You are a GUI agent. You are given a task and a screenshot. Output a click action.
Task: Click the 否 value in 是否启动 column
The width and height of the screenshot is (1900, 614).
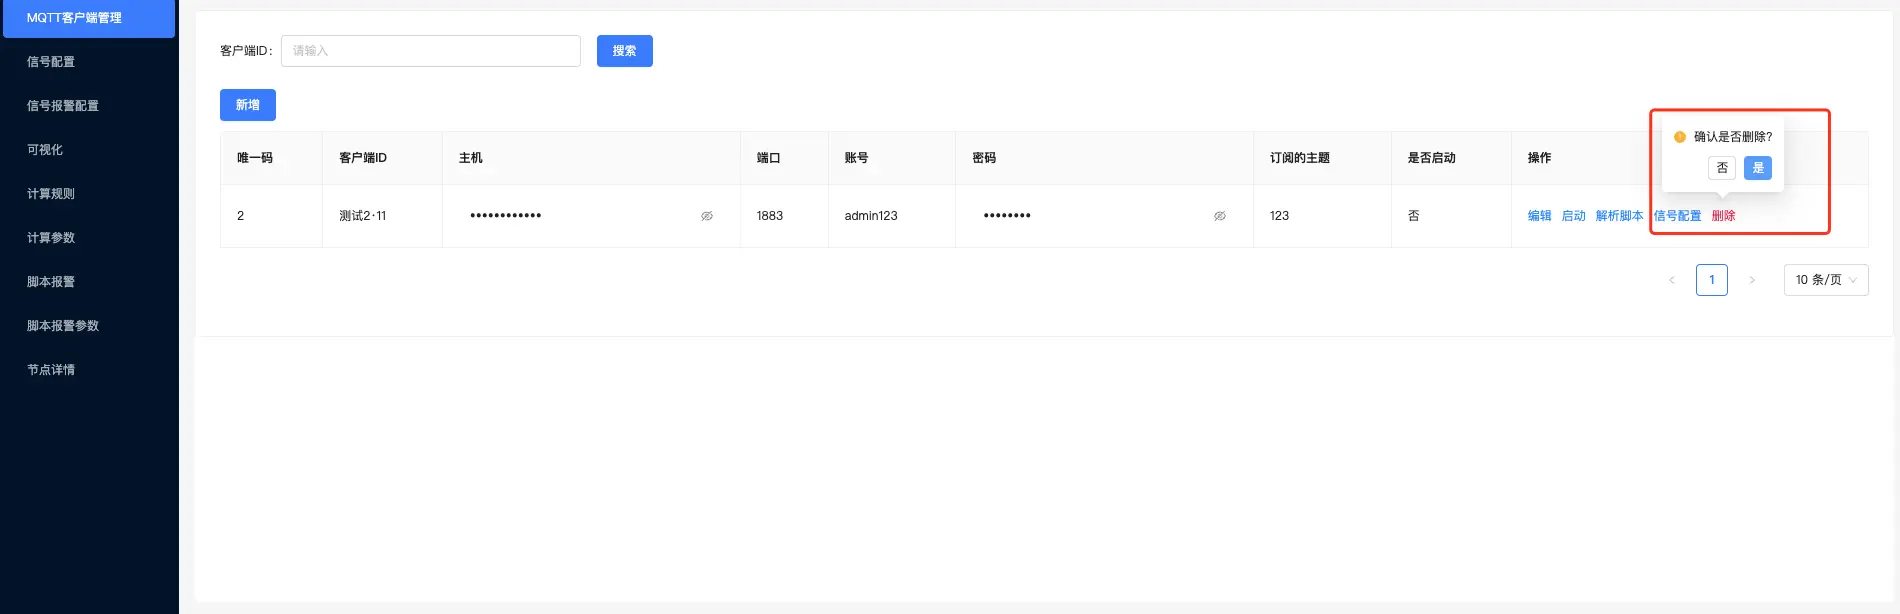point(1414,216)
